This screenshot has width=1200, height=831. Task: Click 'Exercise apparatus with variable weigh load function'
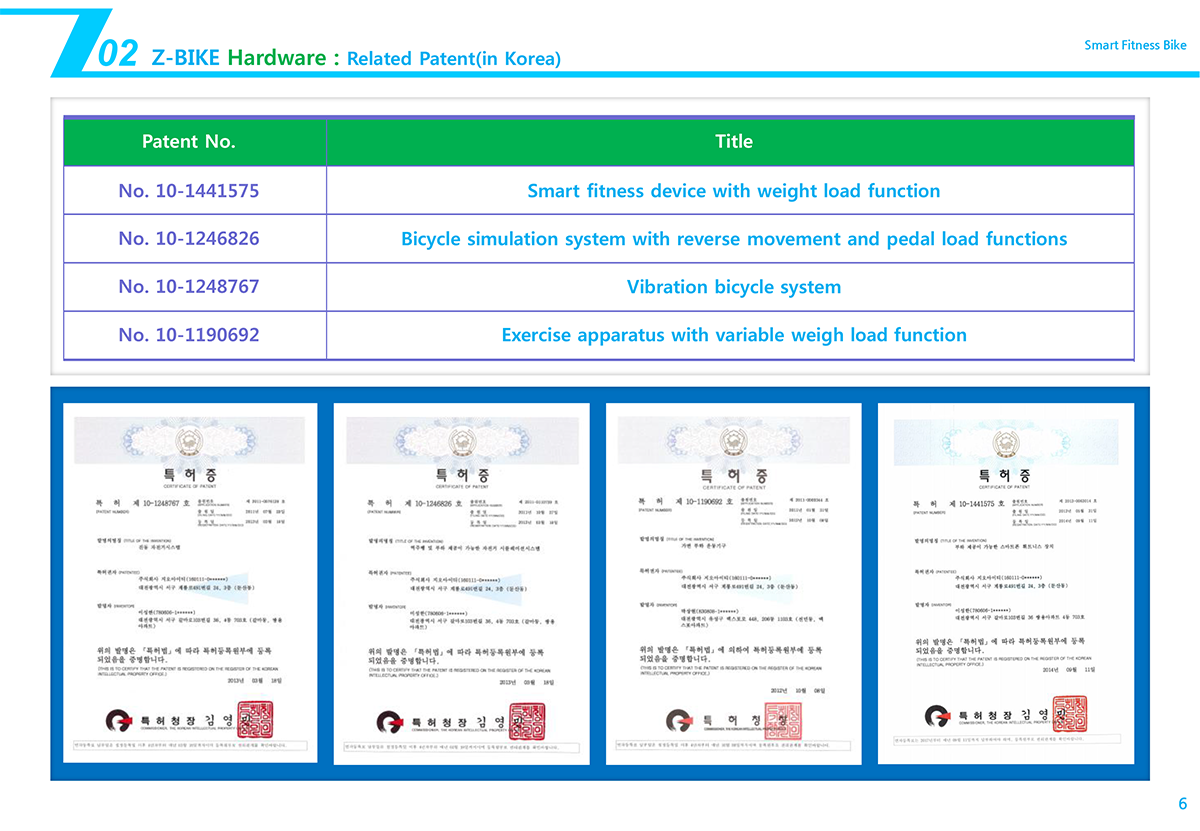(x=733, y=335)
